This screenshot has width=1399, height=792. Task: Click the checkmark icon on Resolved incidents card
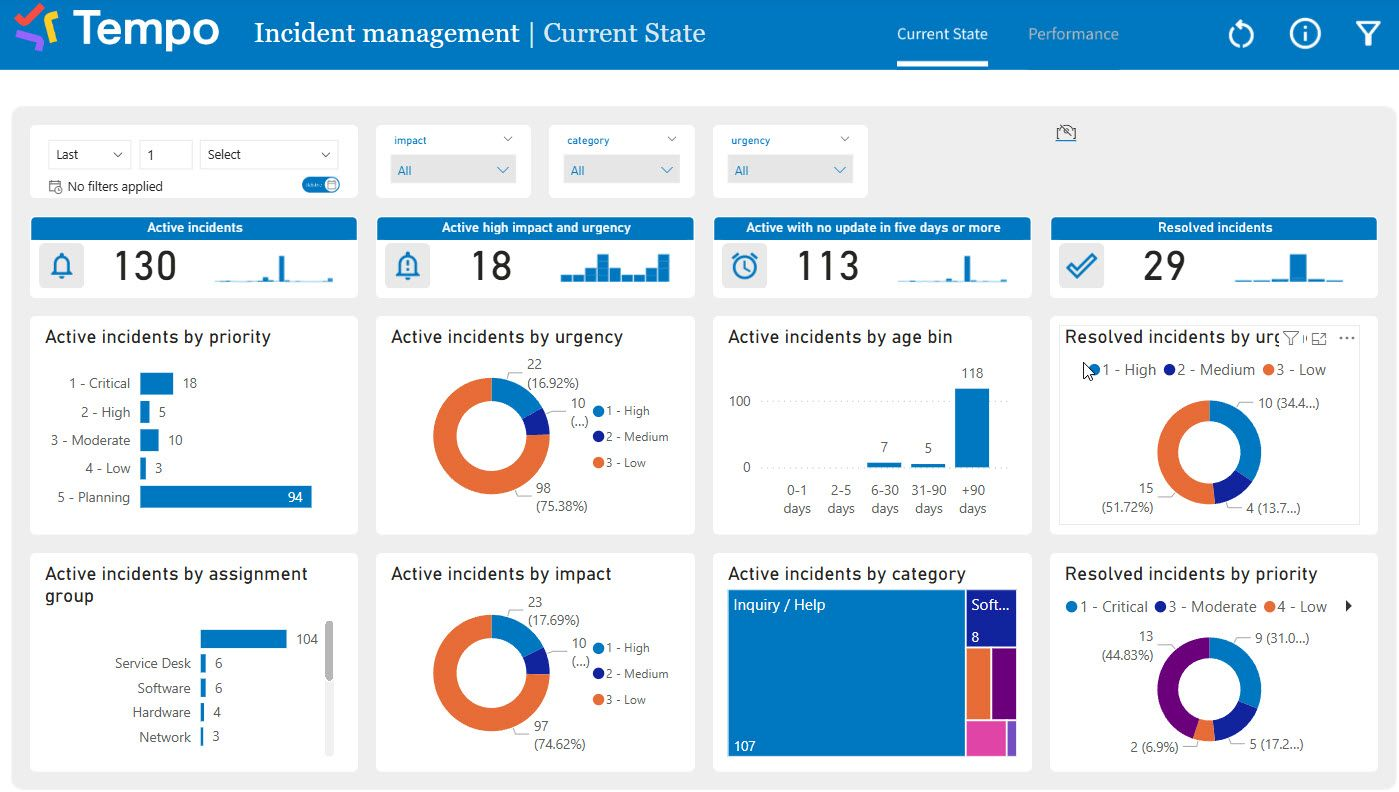1081,266
